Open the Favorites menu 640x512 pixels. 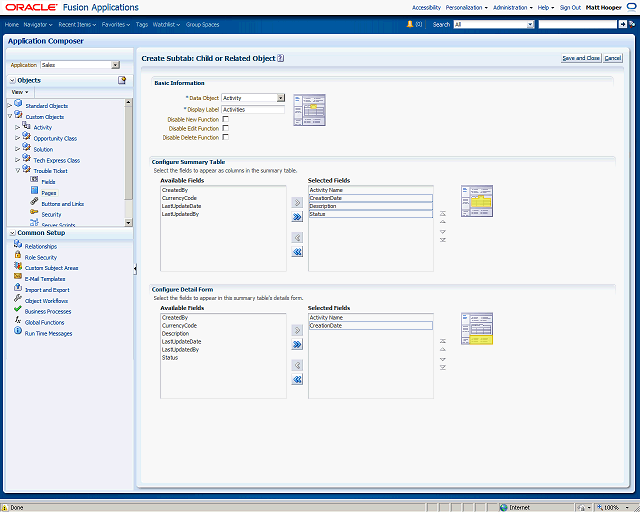click(x=116, y=24)
